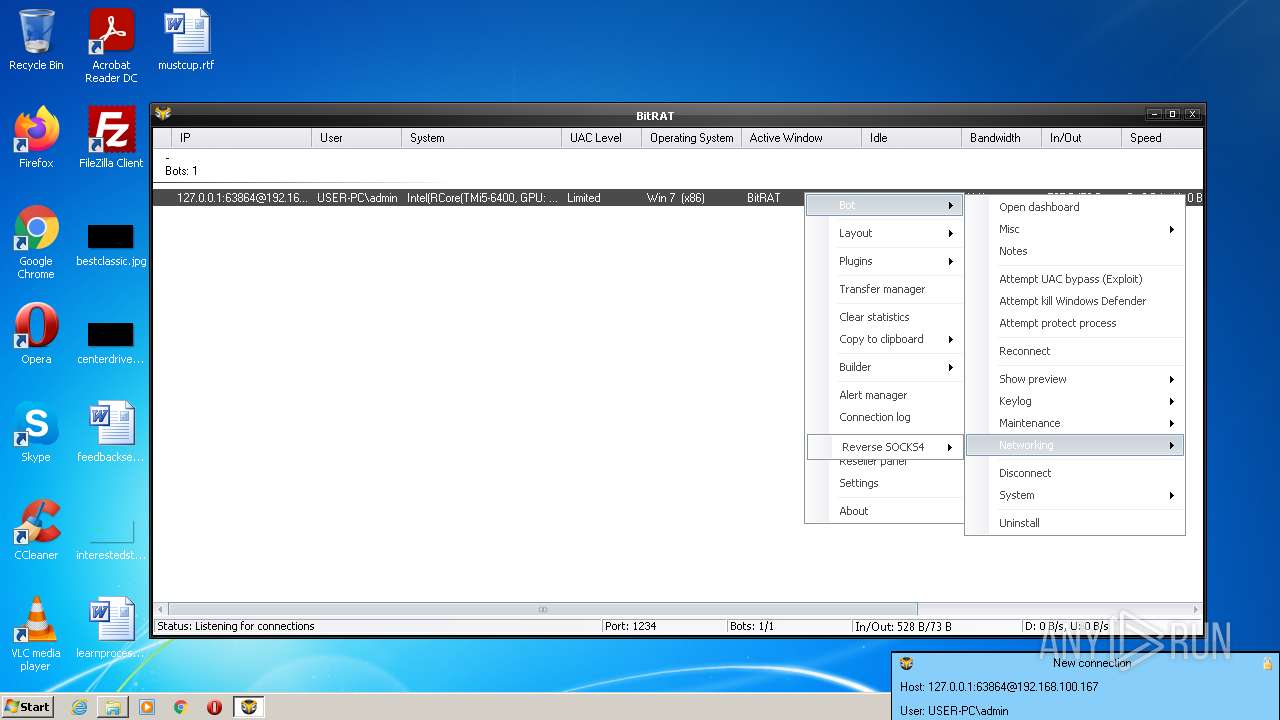Choose Attempt UAC bypass (Exploit)

tap(1074, 279)
